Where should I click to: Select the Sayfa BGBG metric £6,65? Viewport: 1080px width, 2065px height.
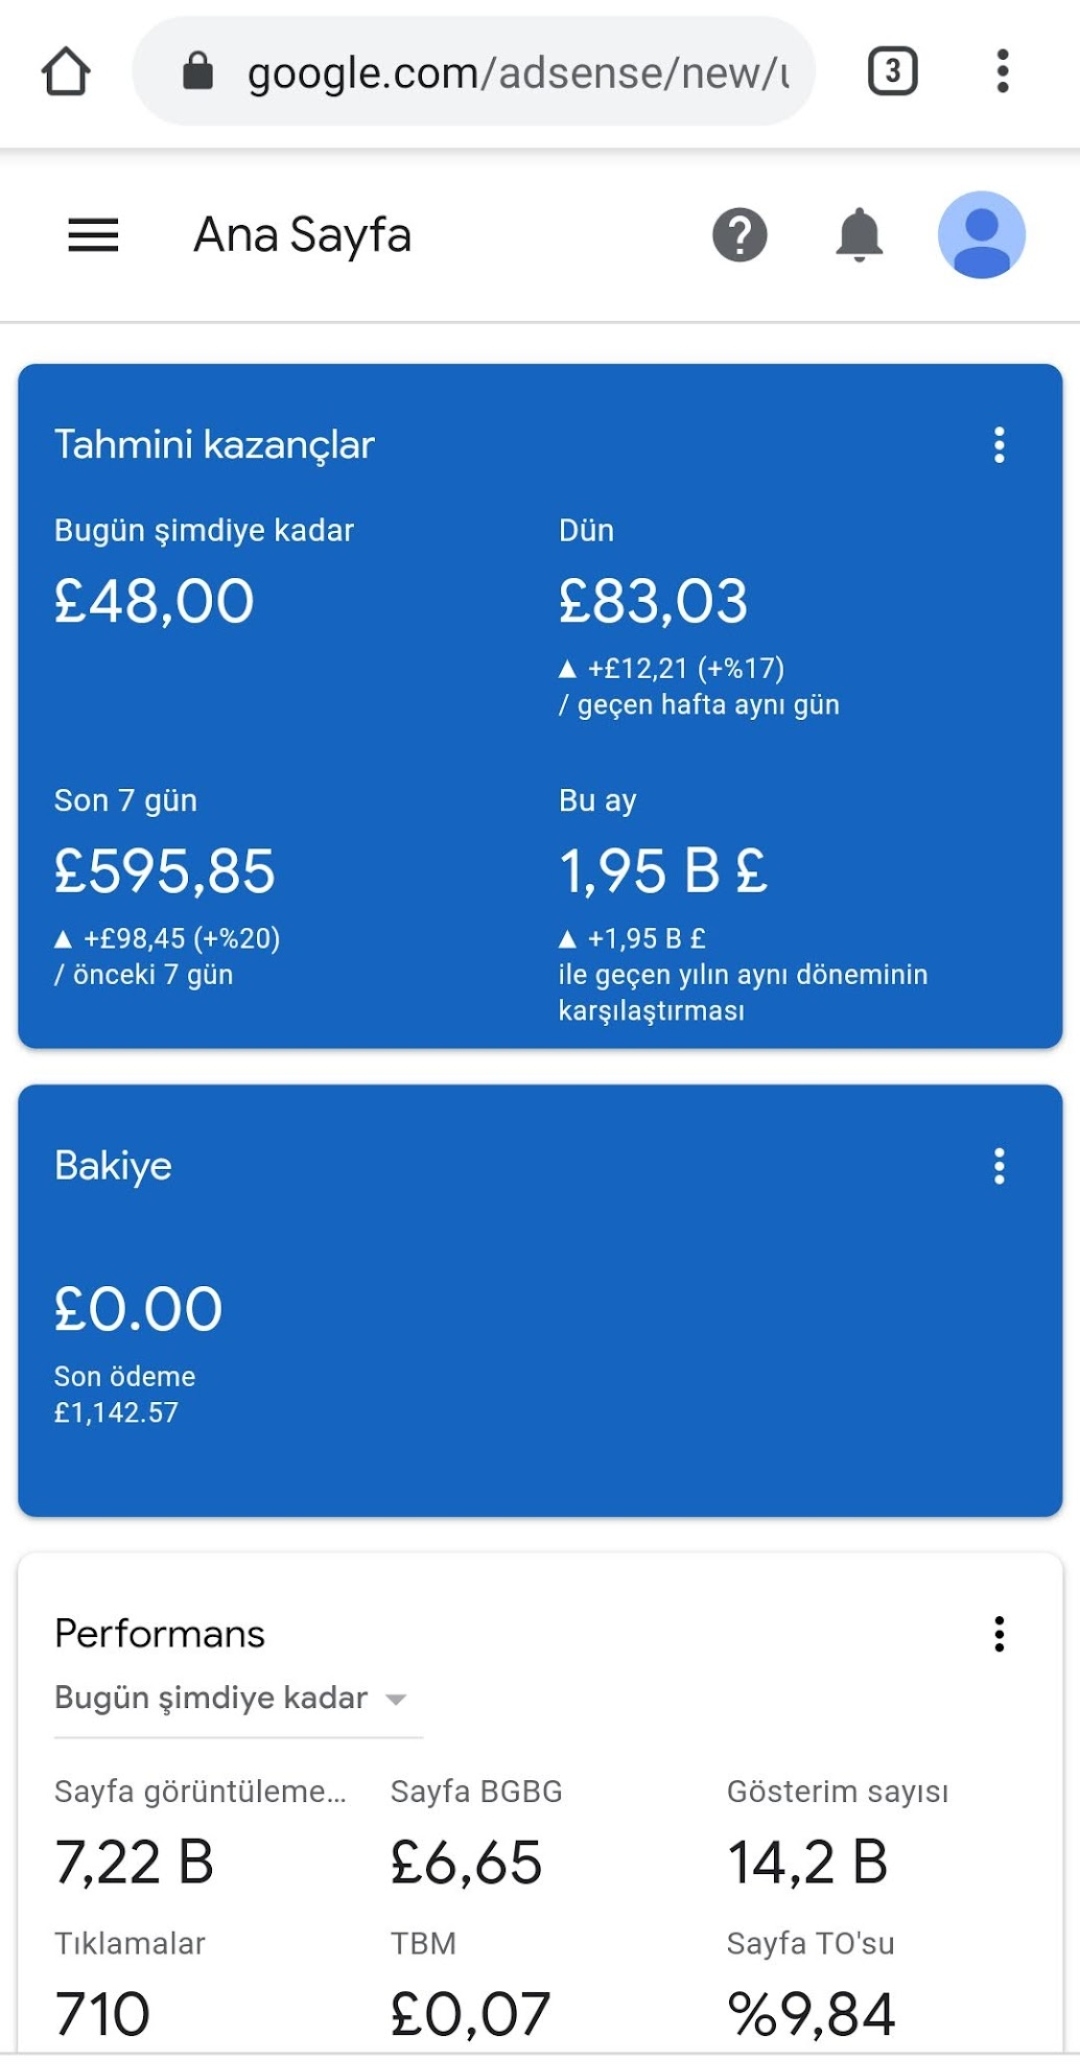tap(466, 1862)
